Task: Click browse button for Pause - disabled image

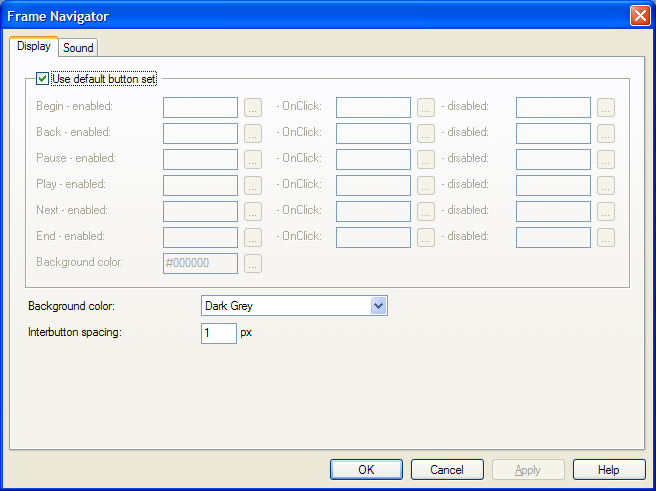Action: pos(606,159)
